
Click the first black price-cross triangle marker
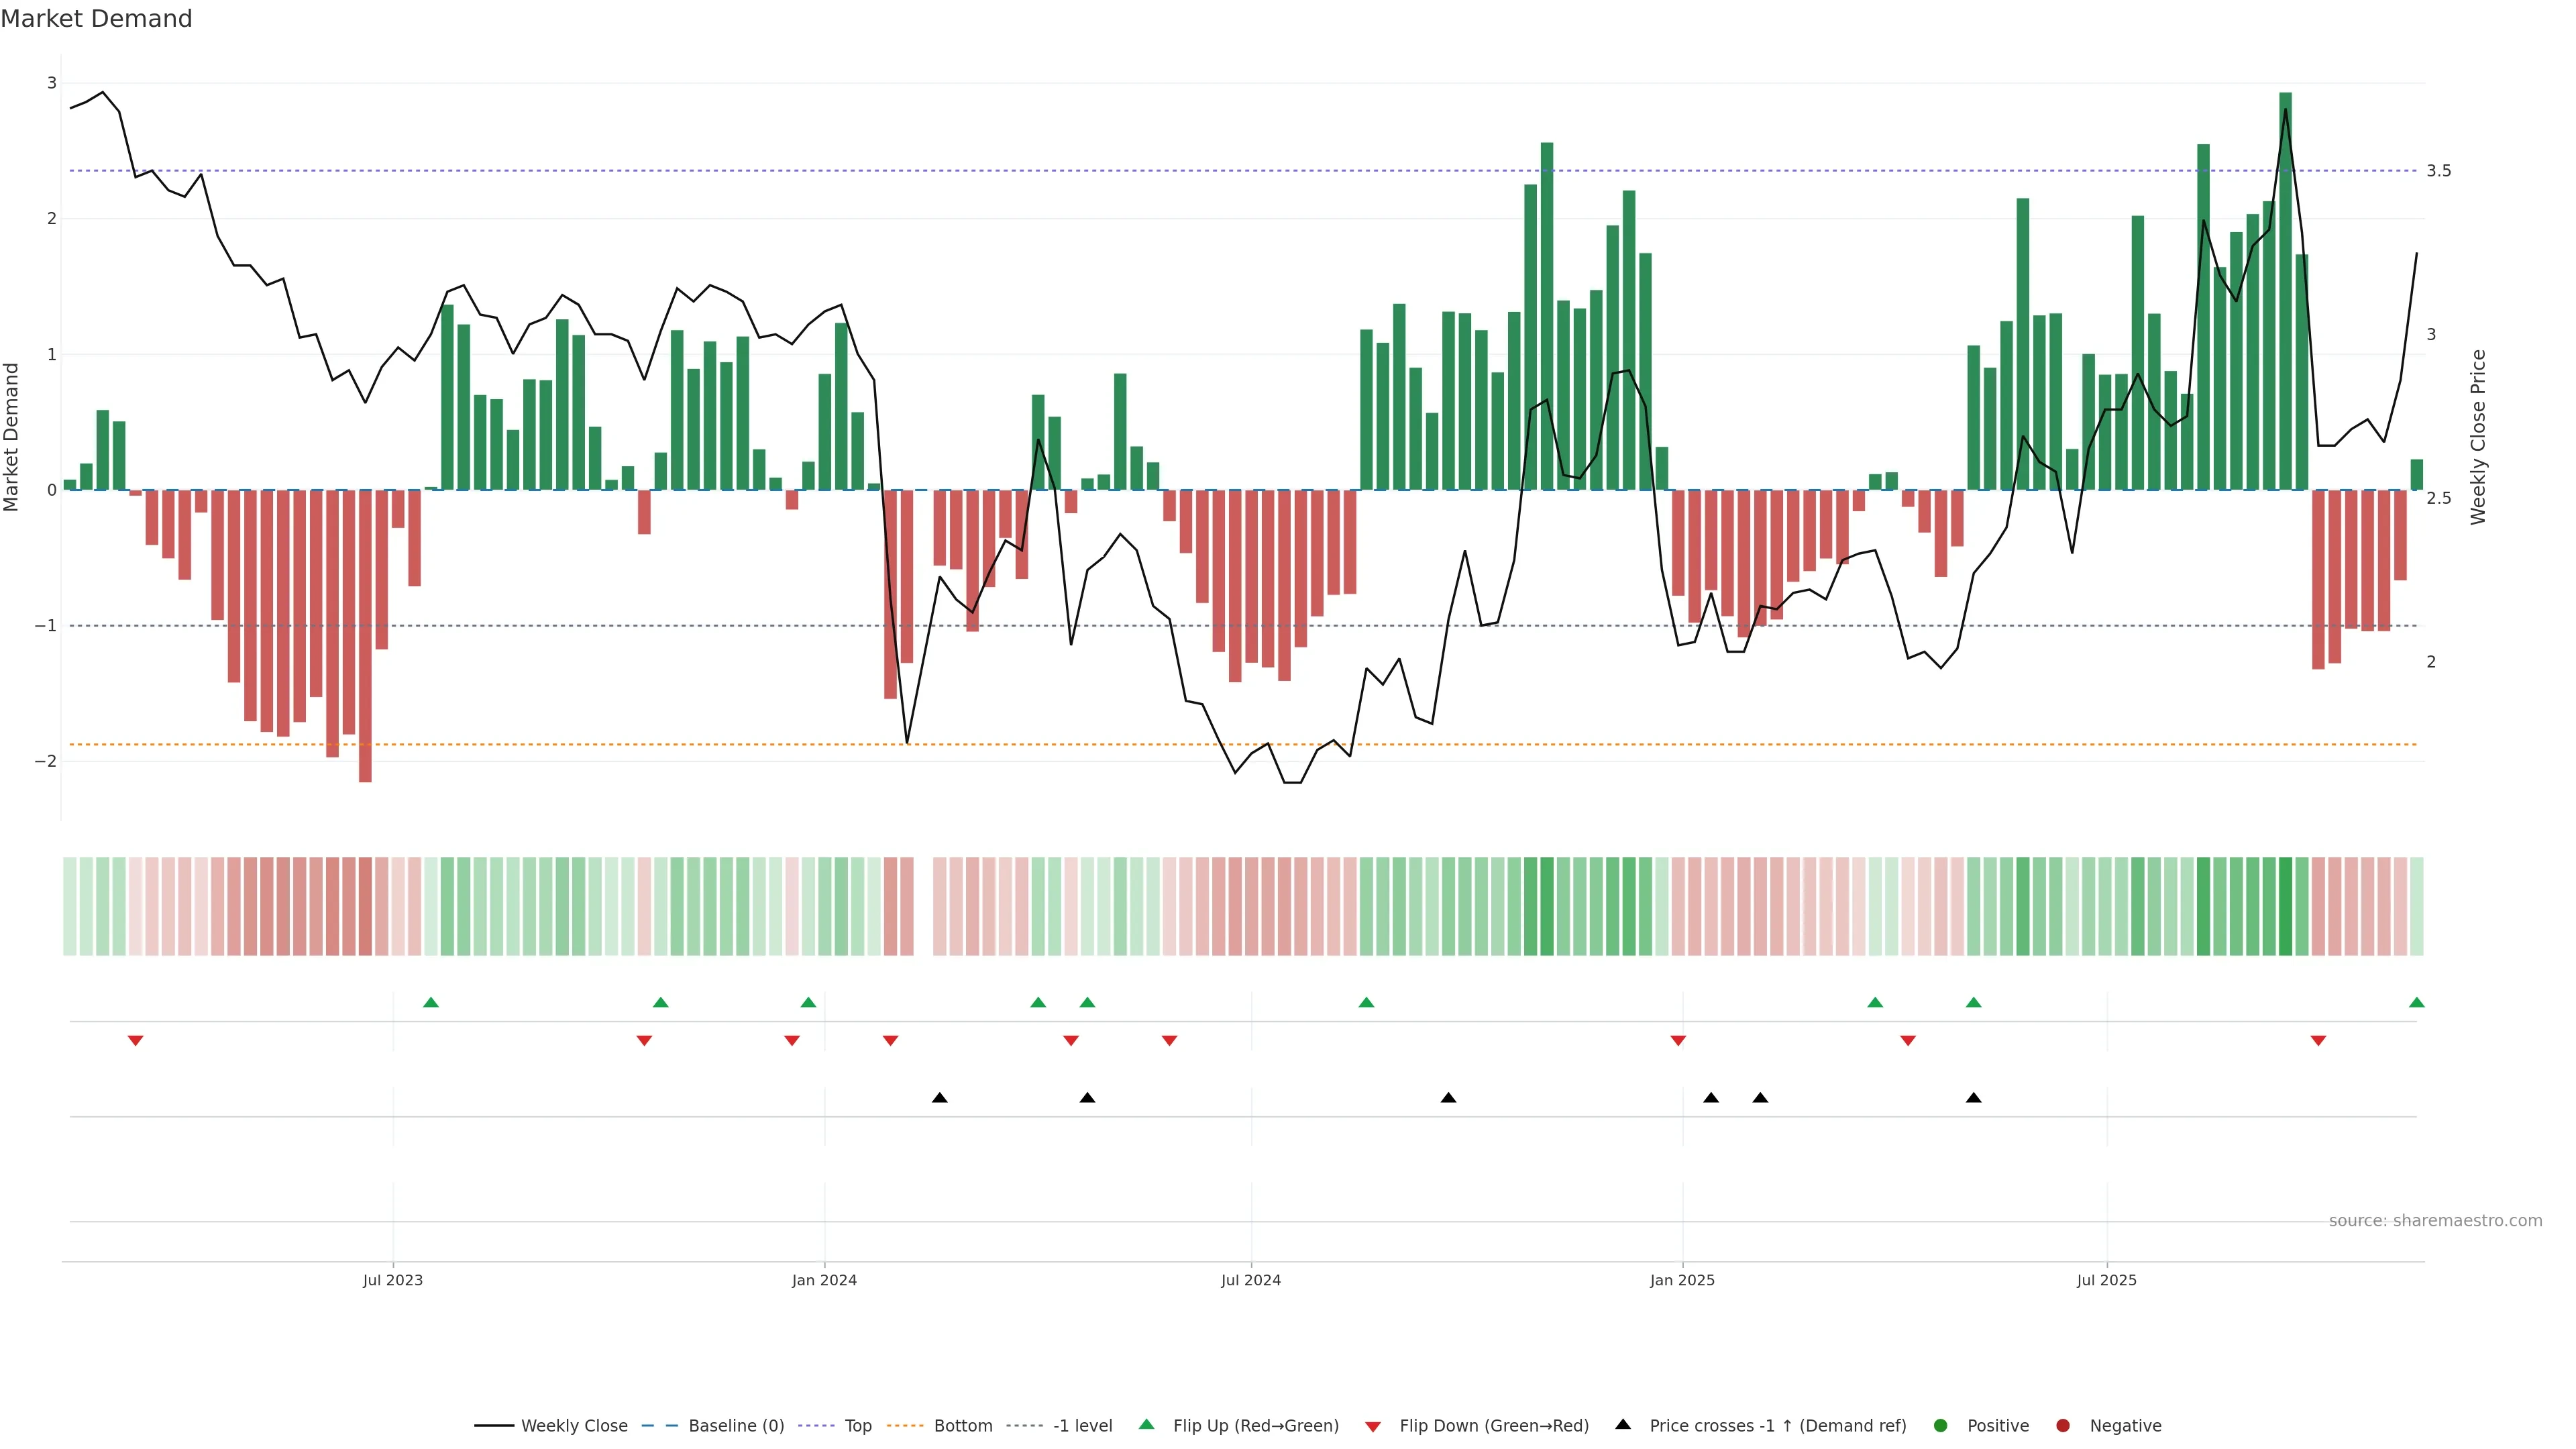[x=939, y=1098]
